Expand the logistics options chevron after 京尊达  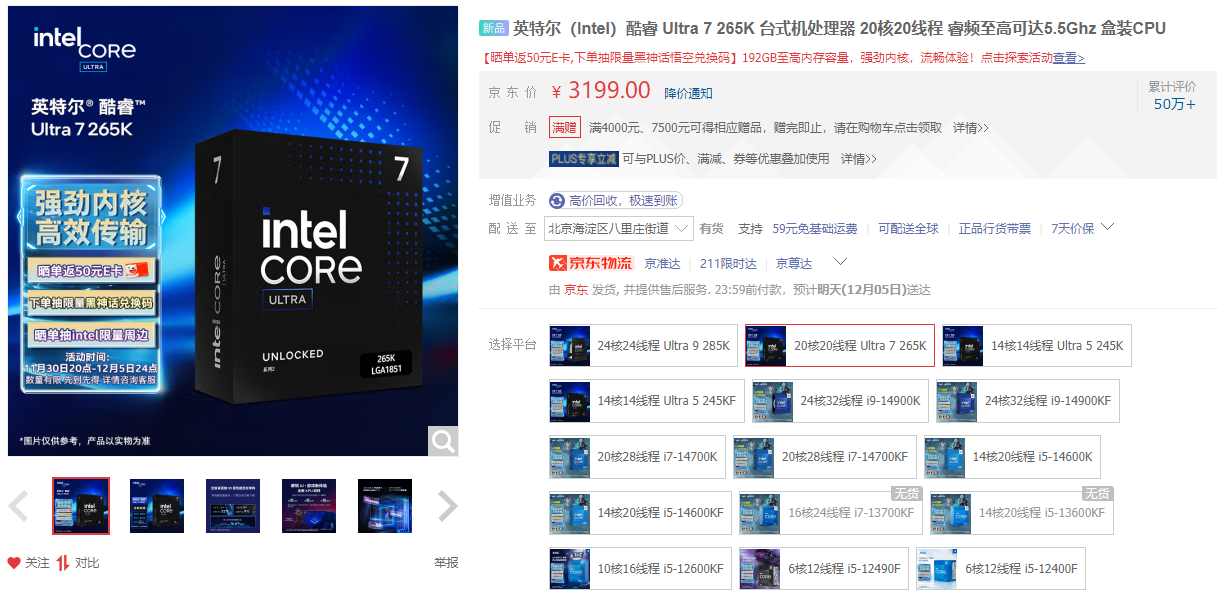click(x=841, y=262)
